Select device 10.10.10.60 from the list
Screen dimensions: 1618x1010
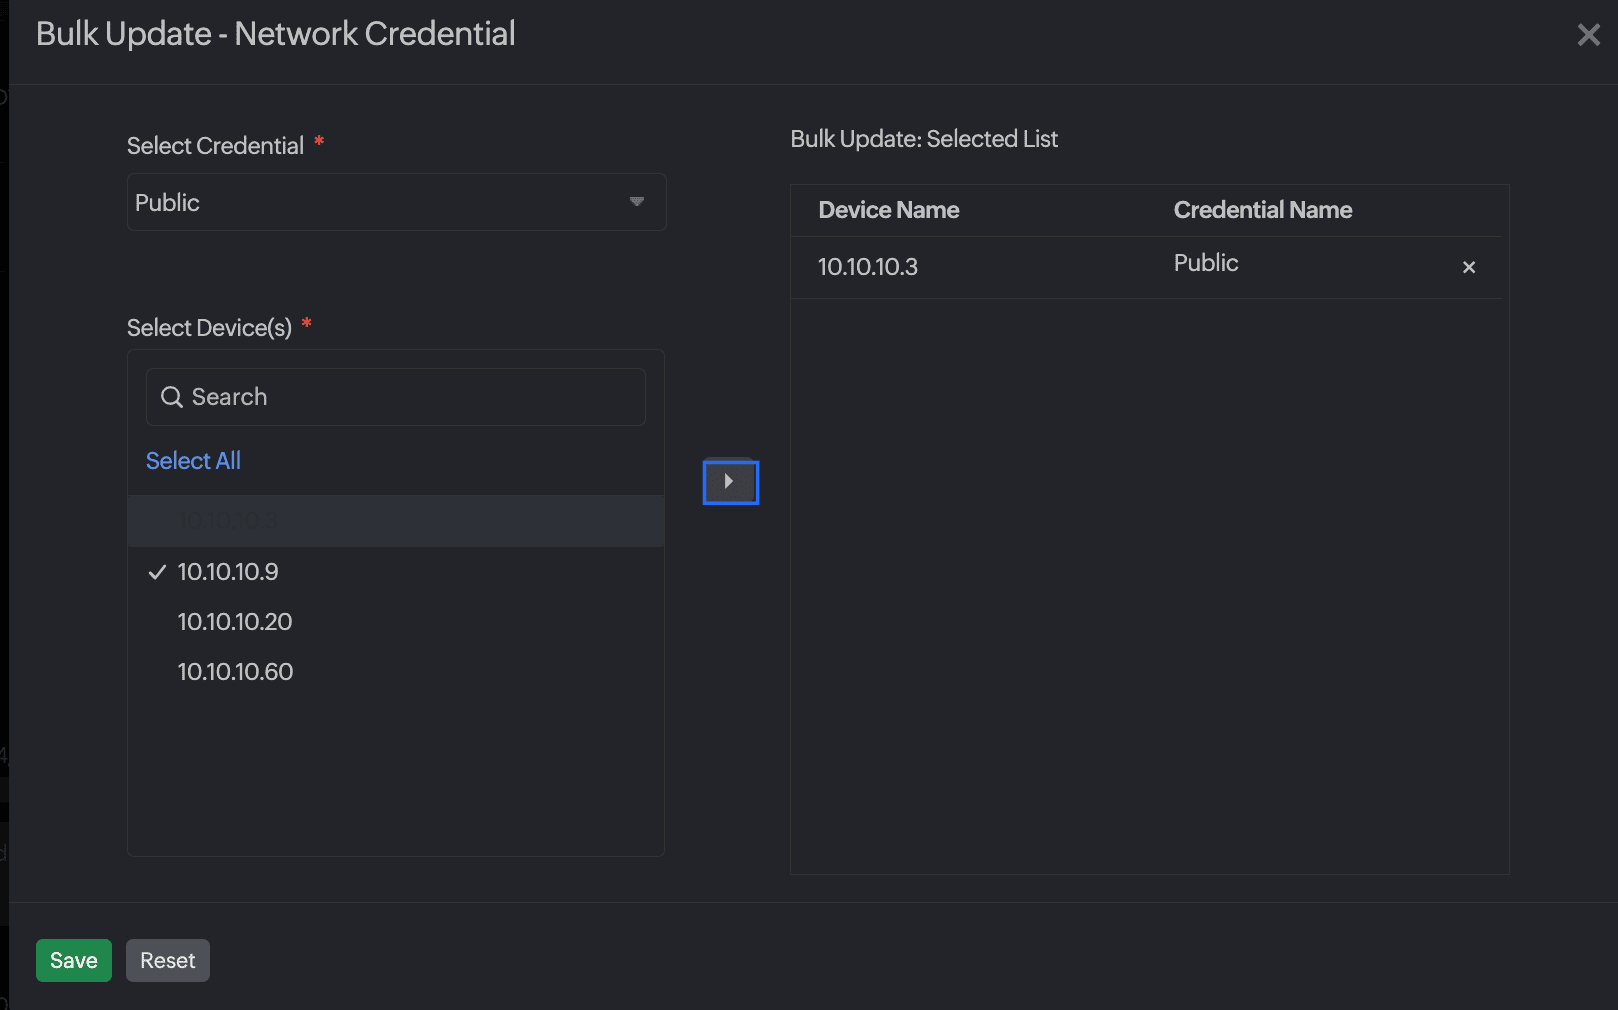coord(234,671)
